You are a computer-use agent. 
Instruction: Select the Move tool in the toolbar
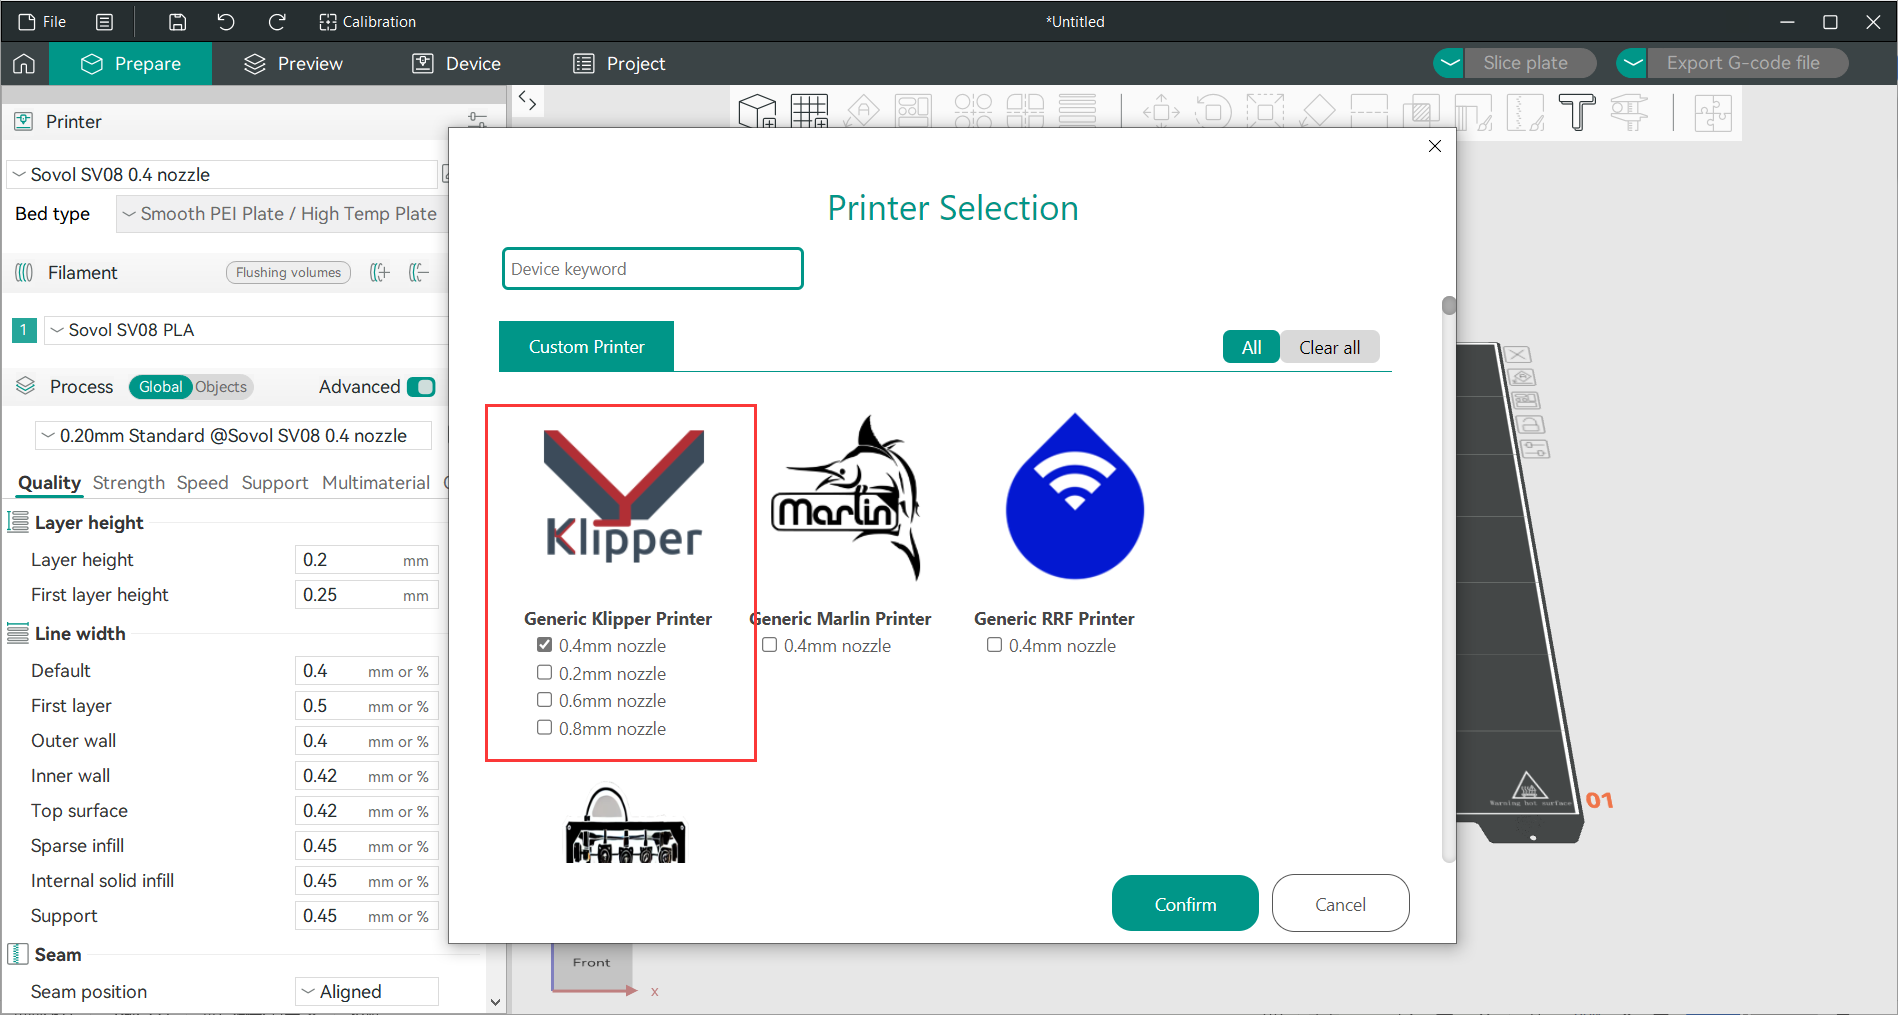tap(1160, 110)
